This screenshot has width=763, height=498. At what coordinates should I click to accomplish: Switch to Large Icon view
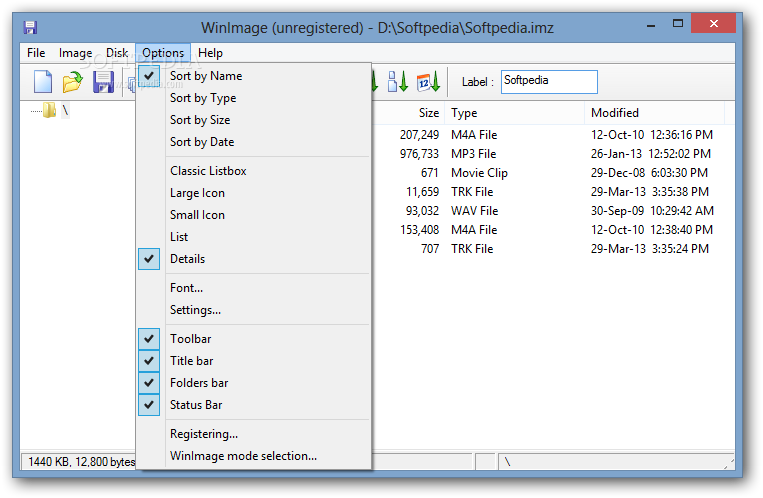click(253, 193)
